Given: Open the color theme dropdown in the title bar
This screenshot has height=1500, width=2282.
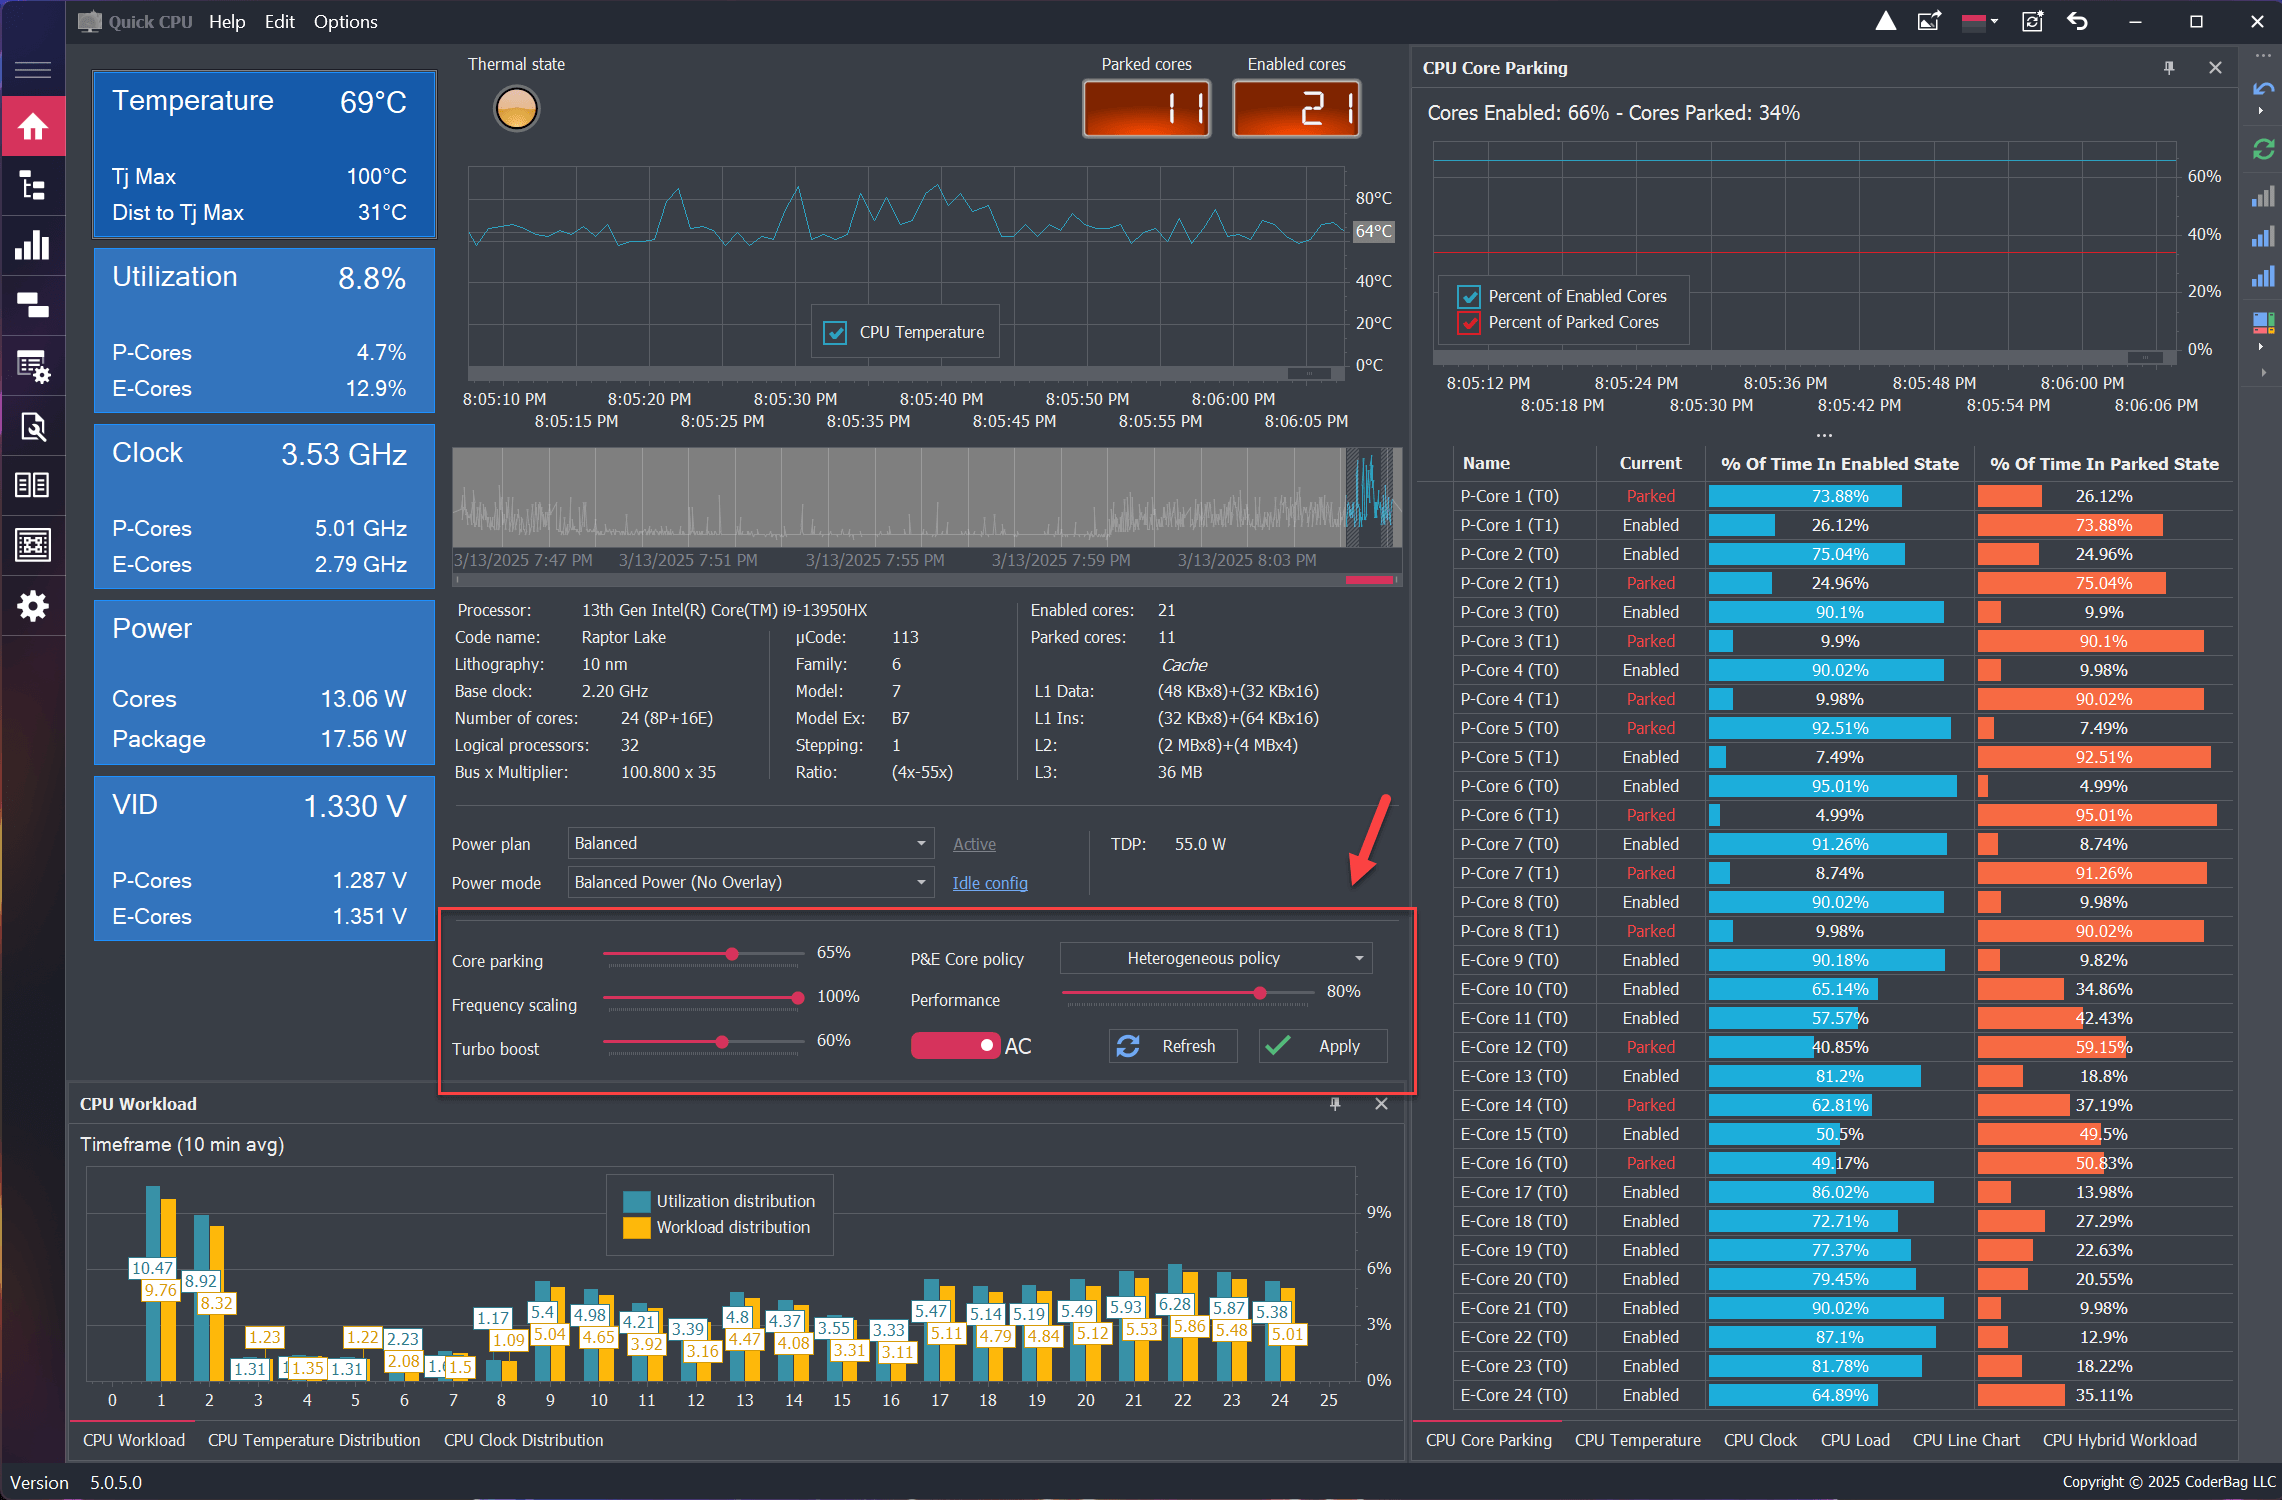Looking at the screenshot, I should pyautogui.click(x=1980, y=21).
